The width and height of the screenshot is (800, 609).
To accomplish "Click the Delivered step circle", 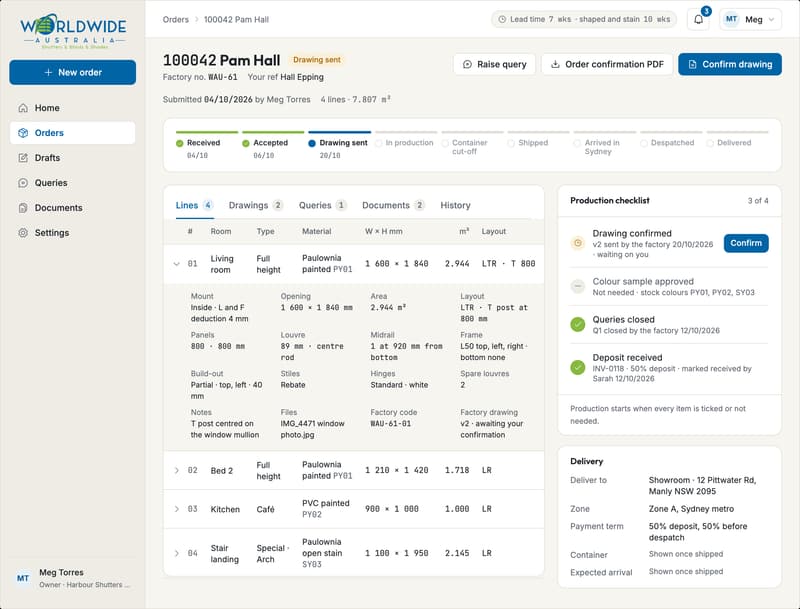I will (710, 143).
